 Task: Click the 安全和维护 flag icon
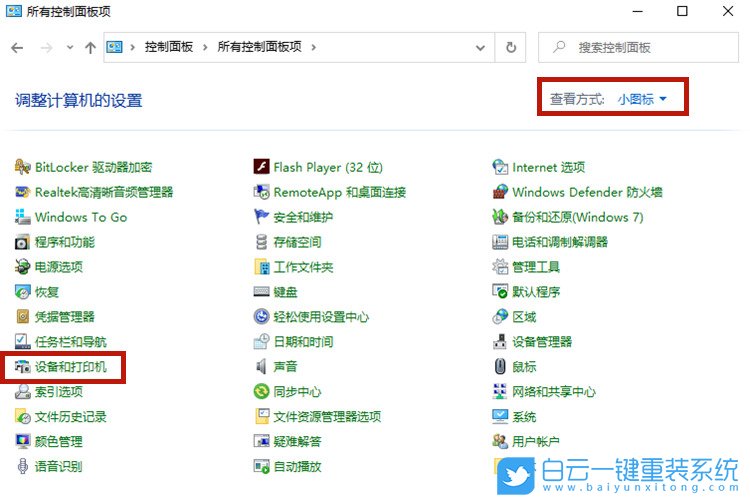tap(261, 217)
